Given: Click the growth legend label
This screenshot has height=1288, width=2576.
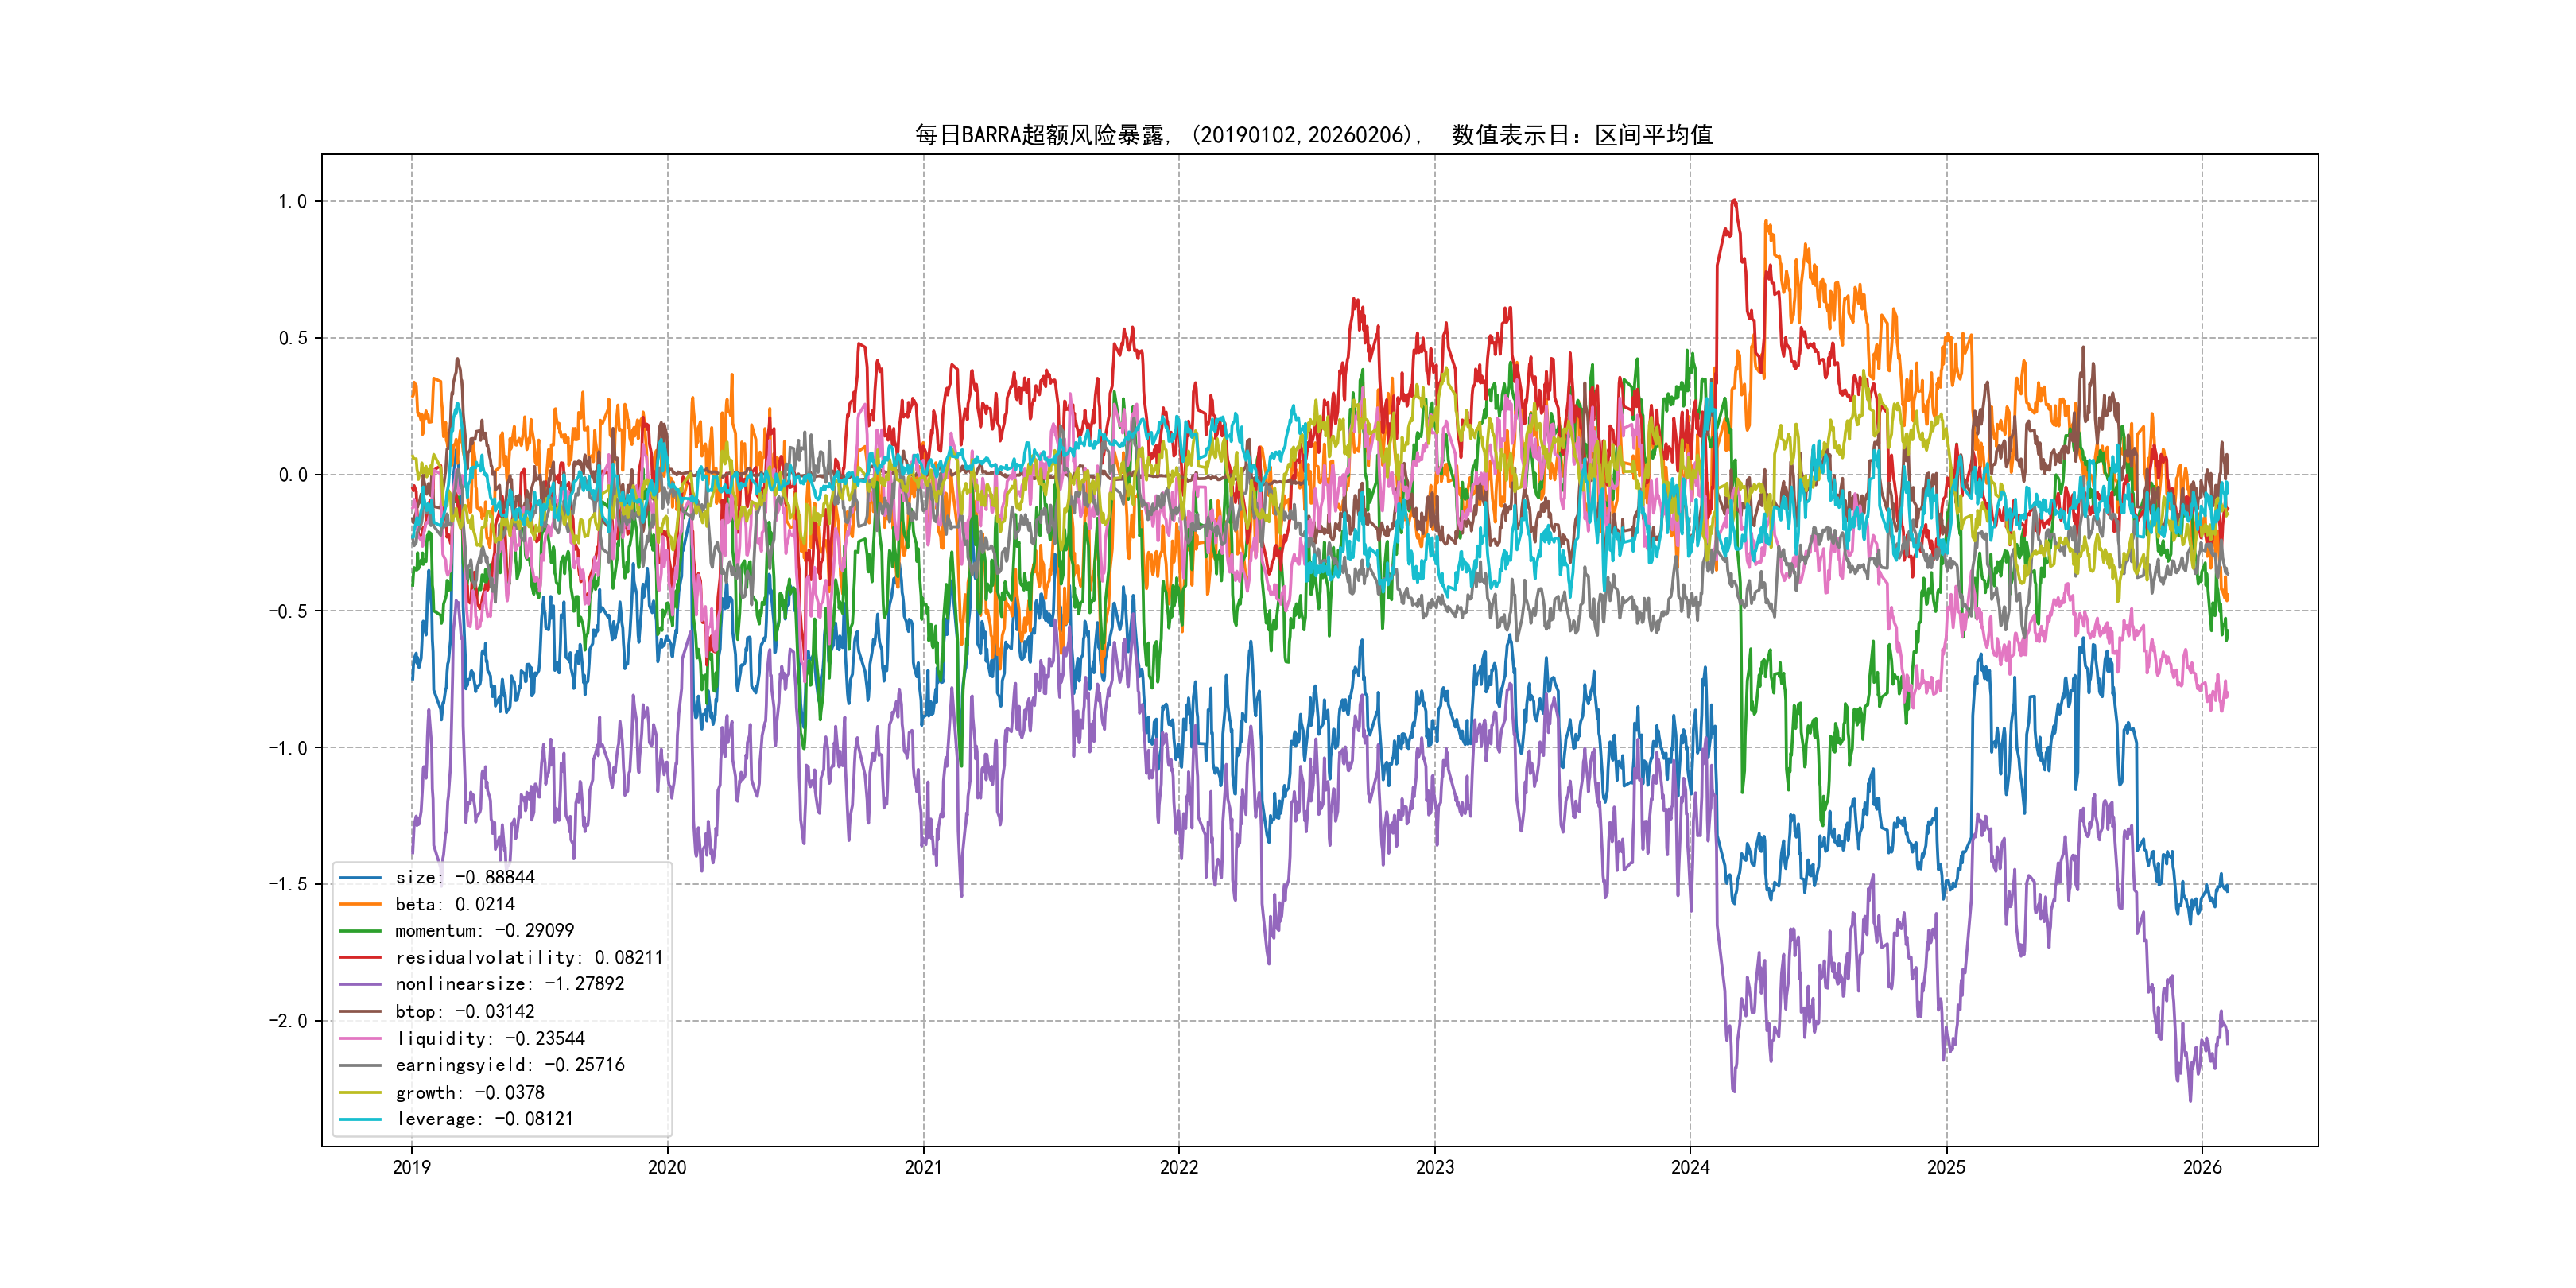Looking at the screenshot, I should point(470,1093).
